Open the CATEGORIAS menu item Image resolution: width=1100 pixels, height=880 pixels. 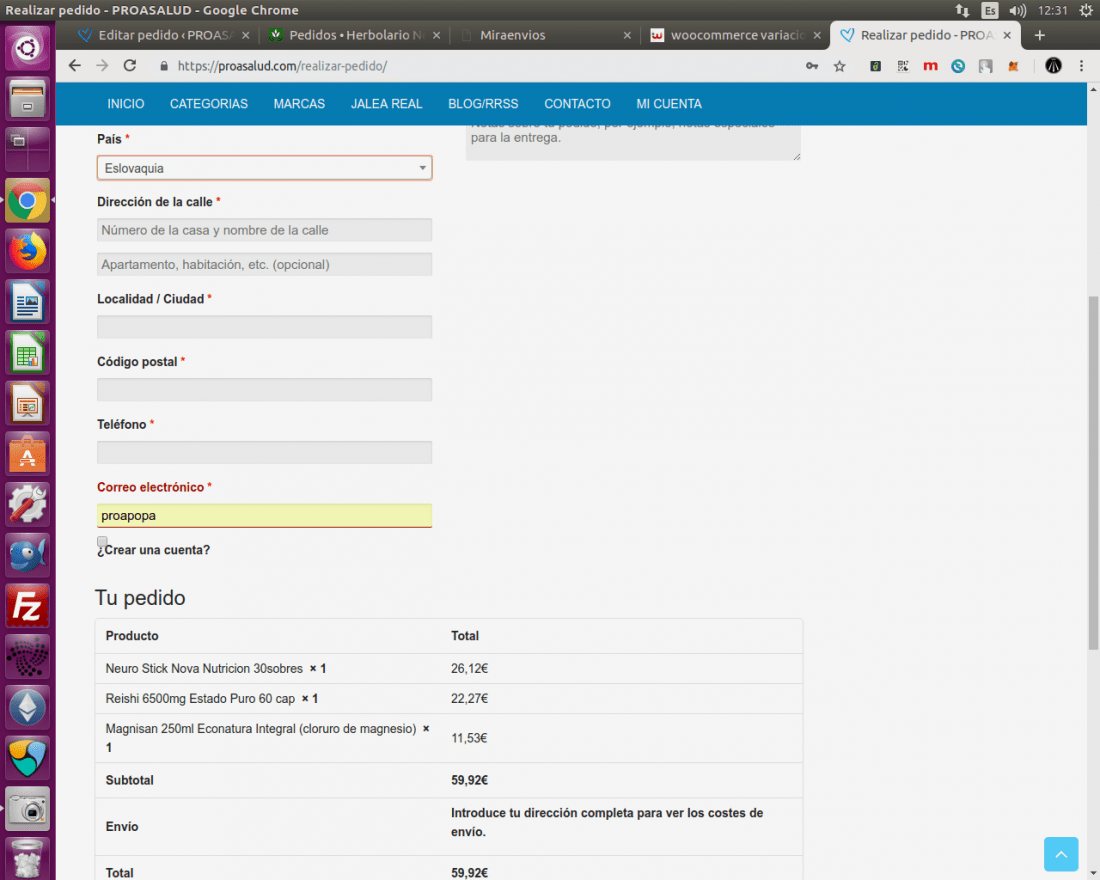(x=209, y=104)
